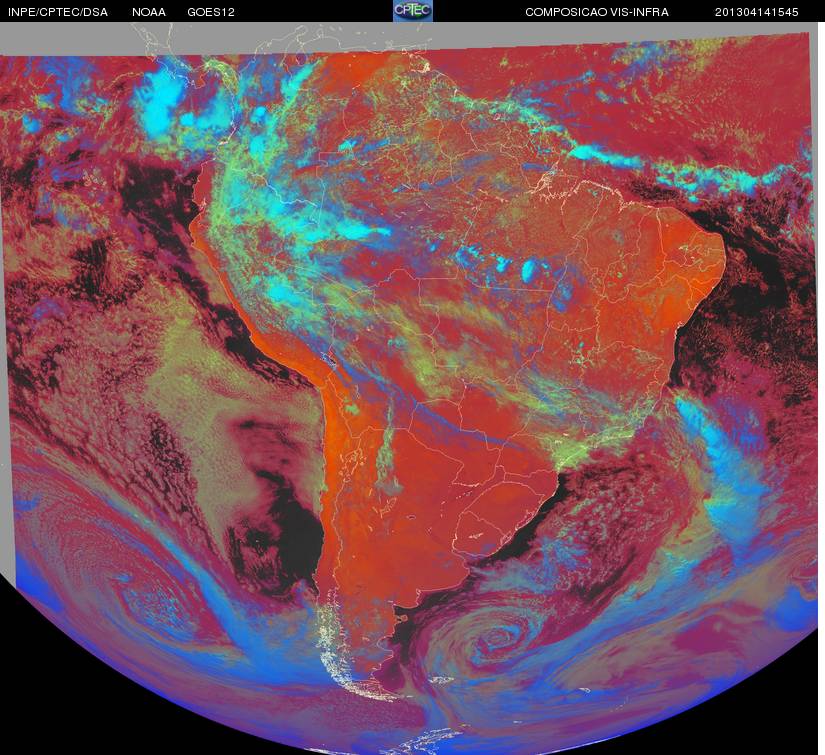Click the COMPOSICAO VIS-INFRA title text

tap(597, 12)
